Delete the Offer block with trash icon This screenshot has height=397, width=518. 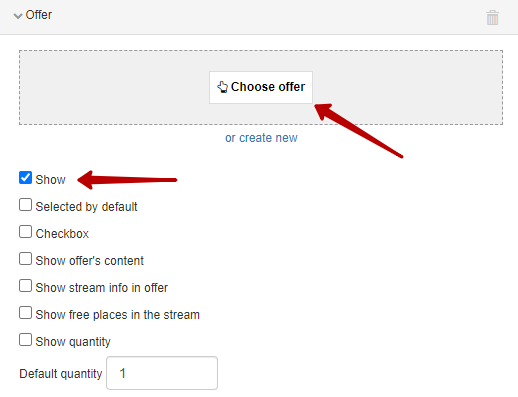point(492,17)
